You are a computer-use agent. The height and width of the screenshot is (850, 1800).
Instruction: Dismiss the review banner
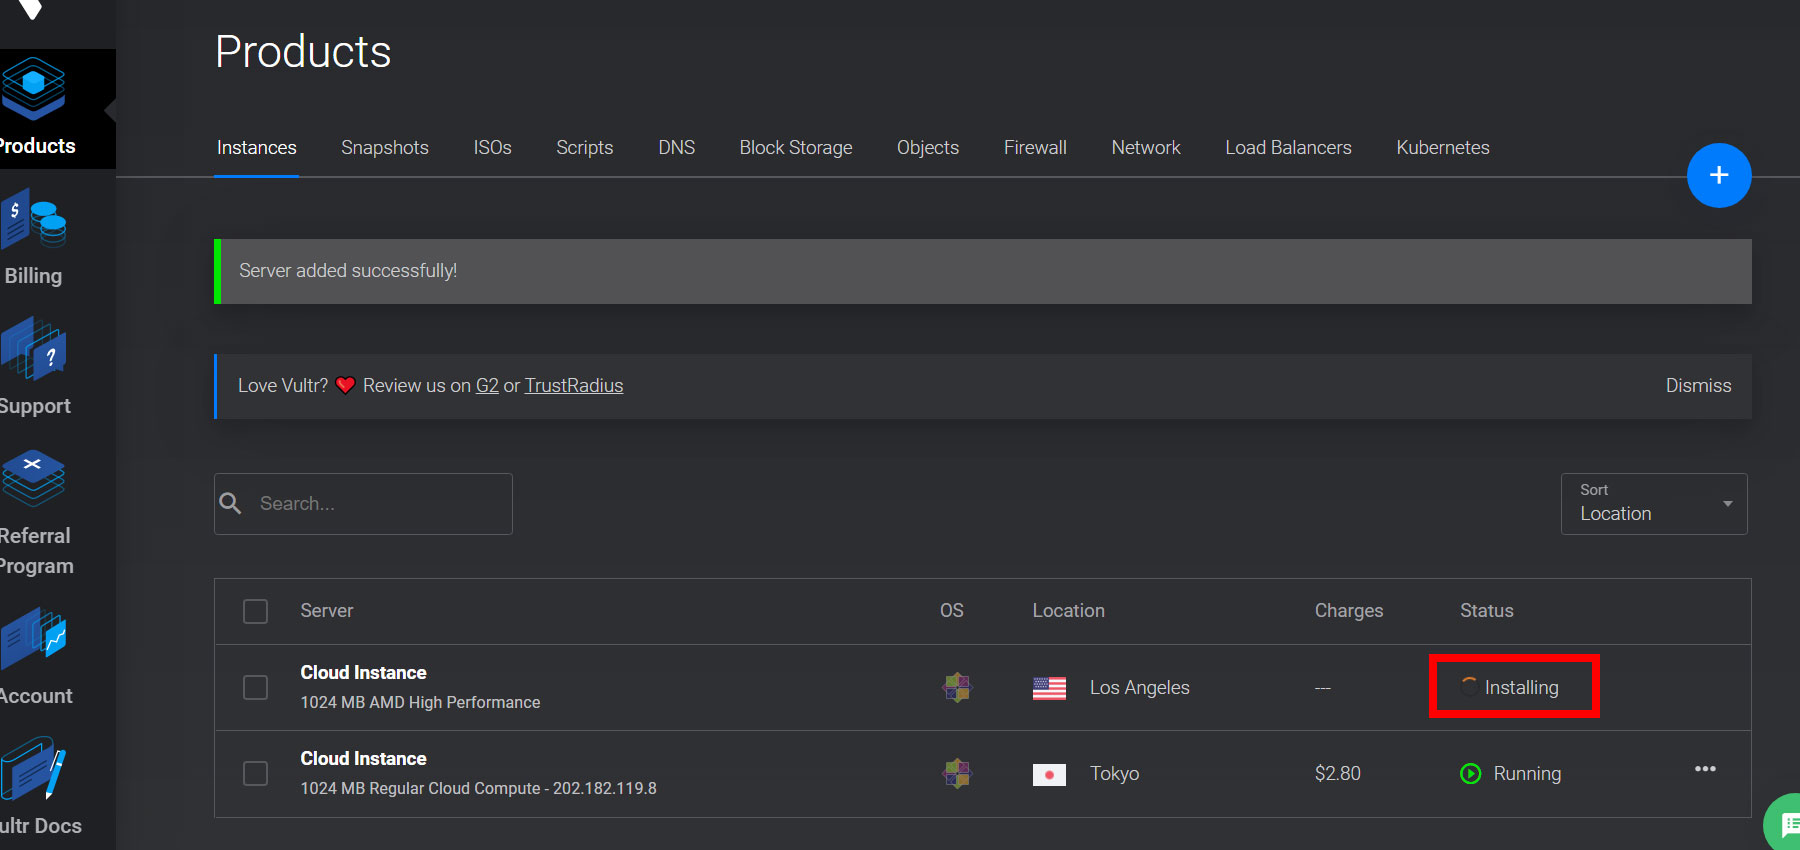pos(1698,386)
